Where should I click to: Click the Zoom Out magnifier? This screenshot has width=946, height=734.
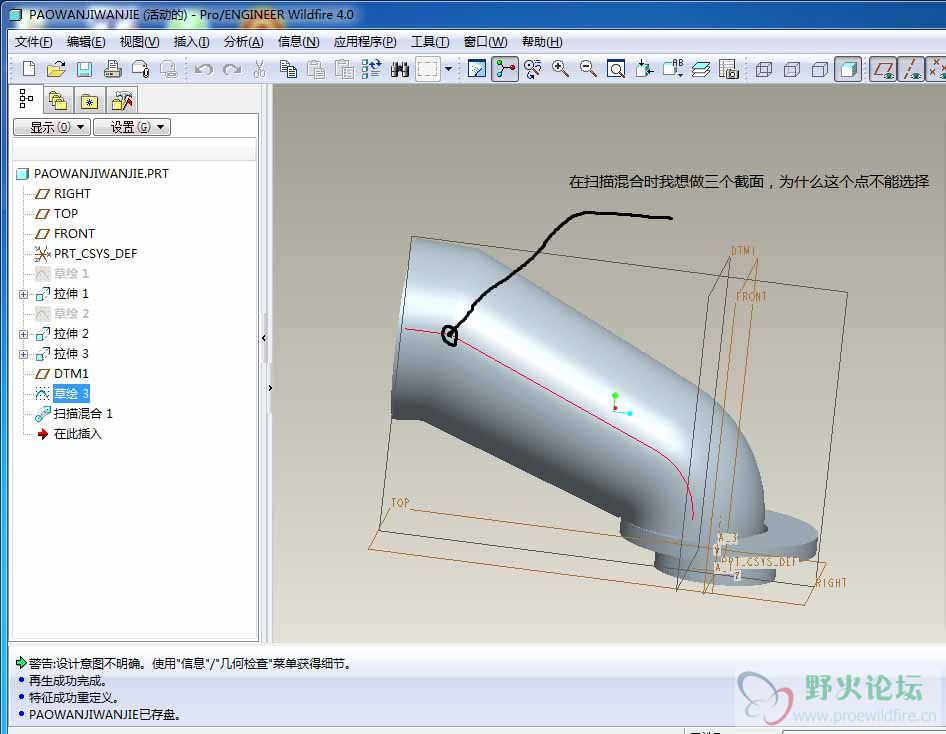(x=588, y=69)
